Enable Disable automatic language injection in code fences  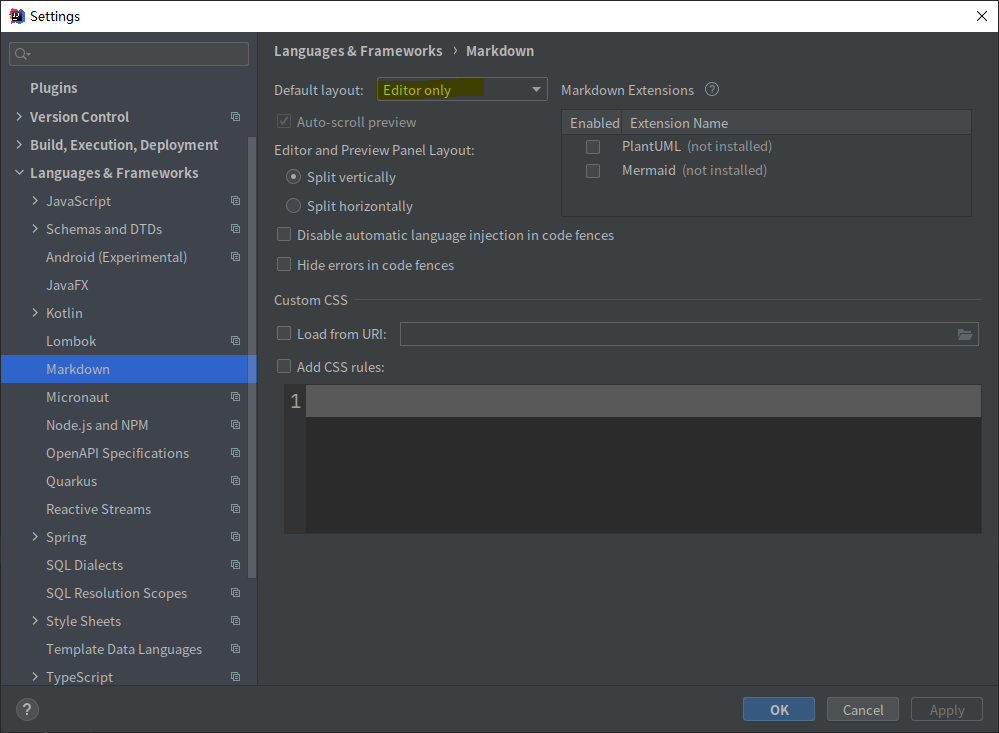coord(284,235)
